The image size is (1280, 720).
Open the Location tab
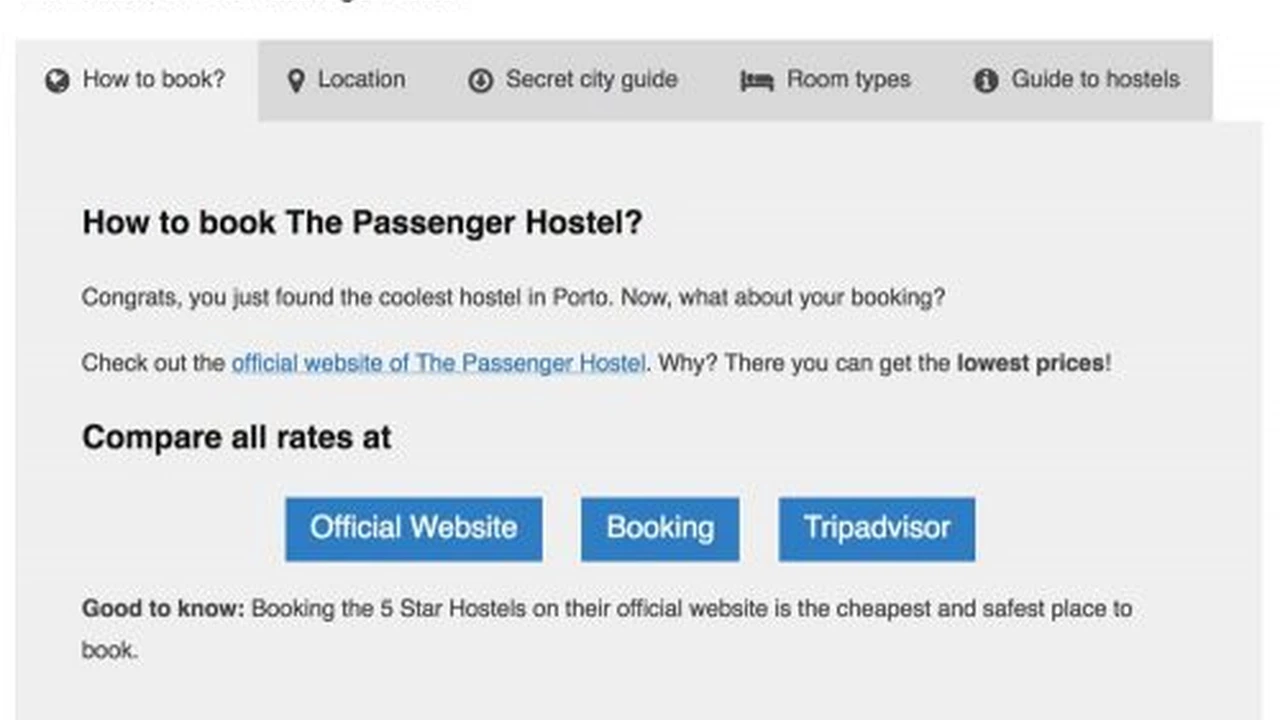click(x=361, y=80)
